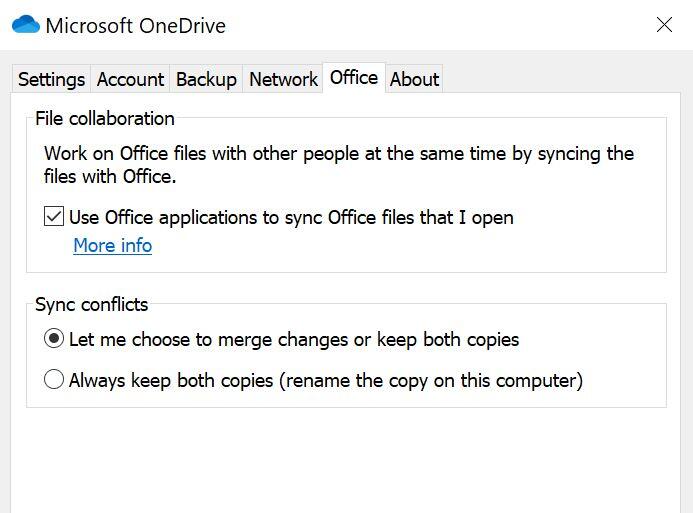Viewport: 693px width, 513px height.
Task: Click the Office tab
Action: 354,78
